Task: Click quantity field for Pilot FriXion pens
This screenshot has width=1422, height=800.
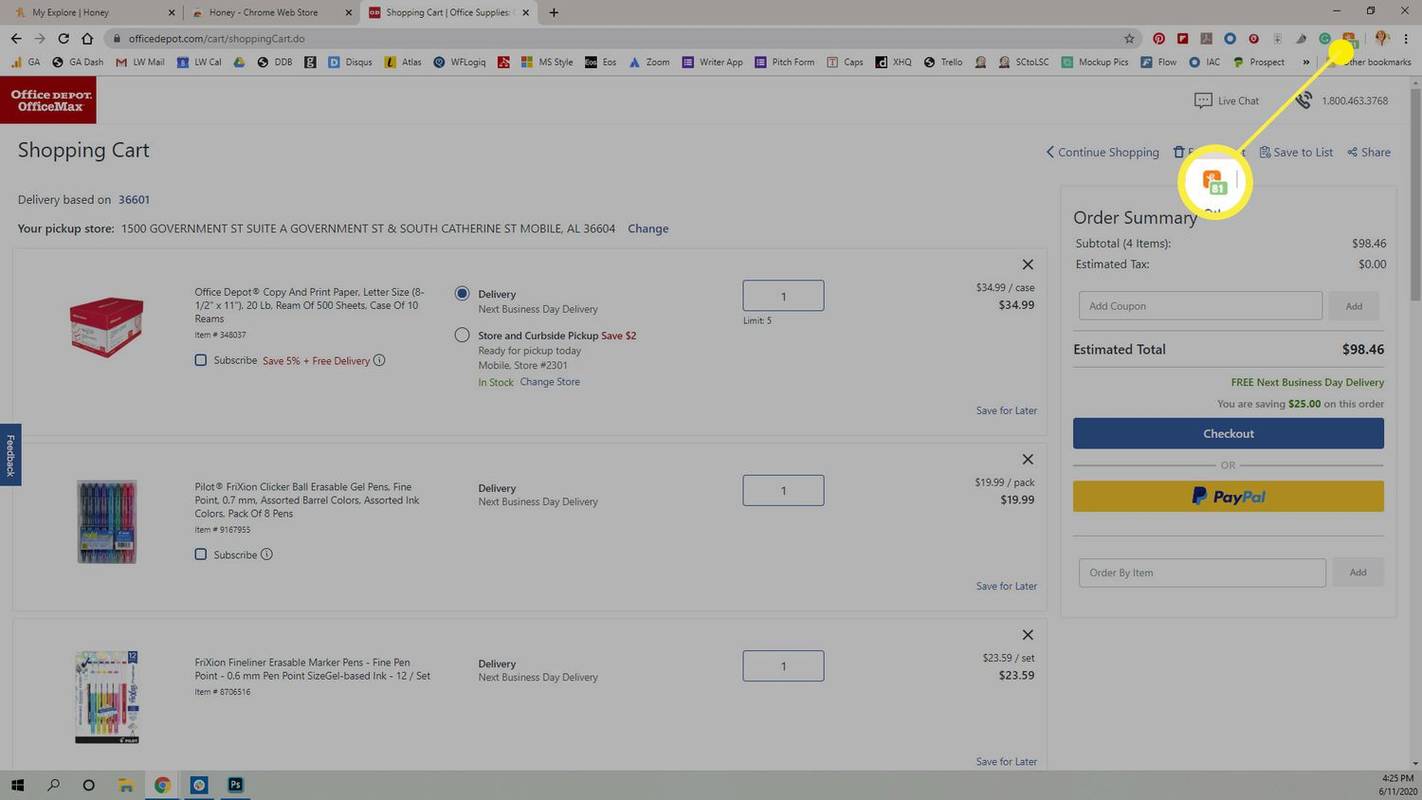Action: tap(783, 491)
